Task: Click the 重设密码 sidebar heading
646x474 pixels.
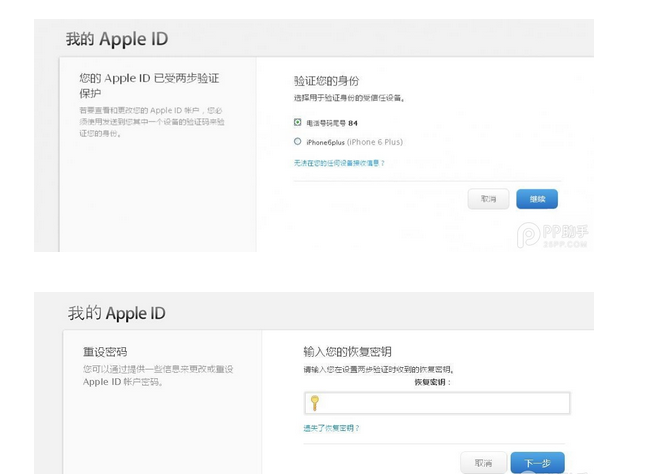Action: coord(105,352)
